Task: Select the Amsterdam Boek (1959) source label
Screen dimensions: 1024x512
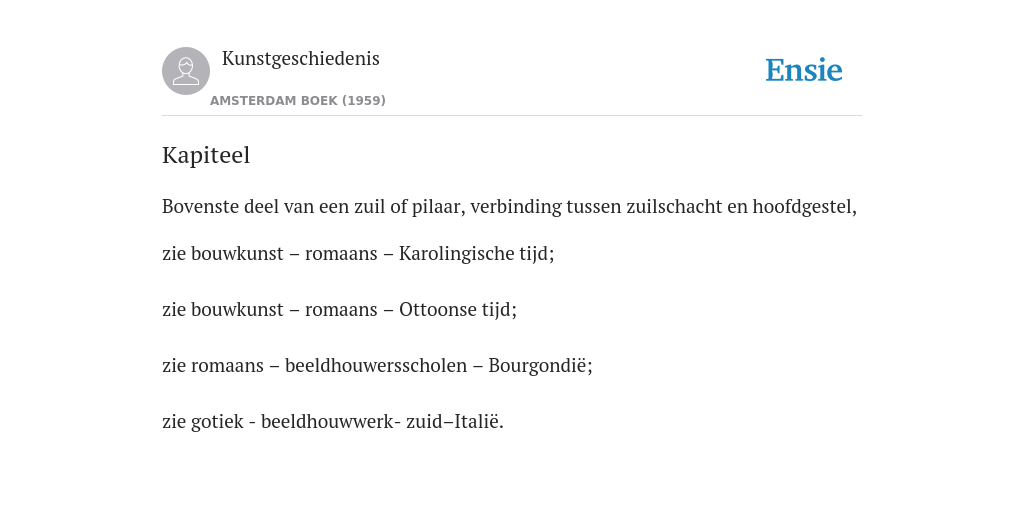Action: pyautogui.click(x=298, y=101)
